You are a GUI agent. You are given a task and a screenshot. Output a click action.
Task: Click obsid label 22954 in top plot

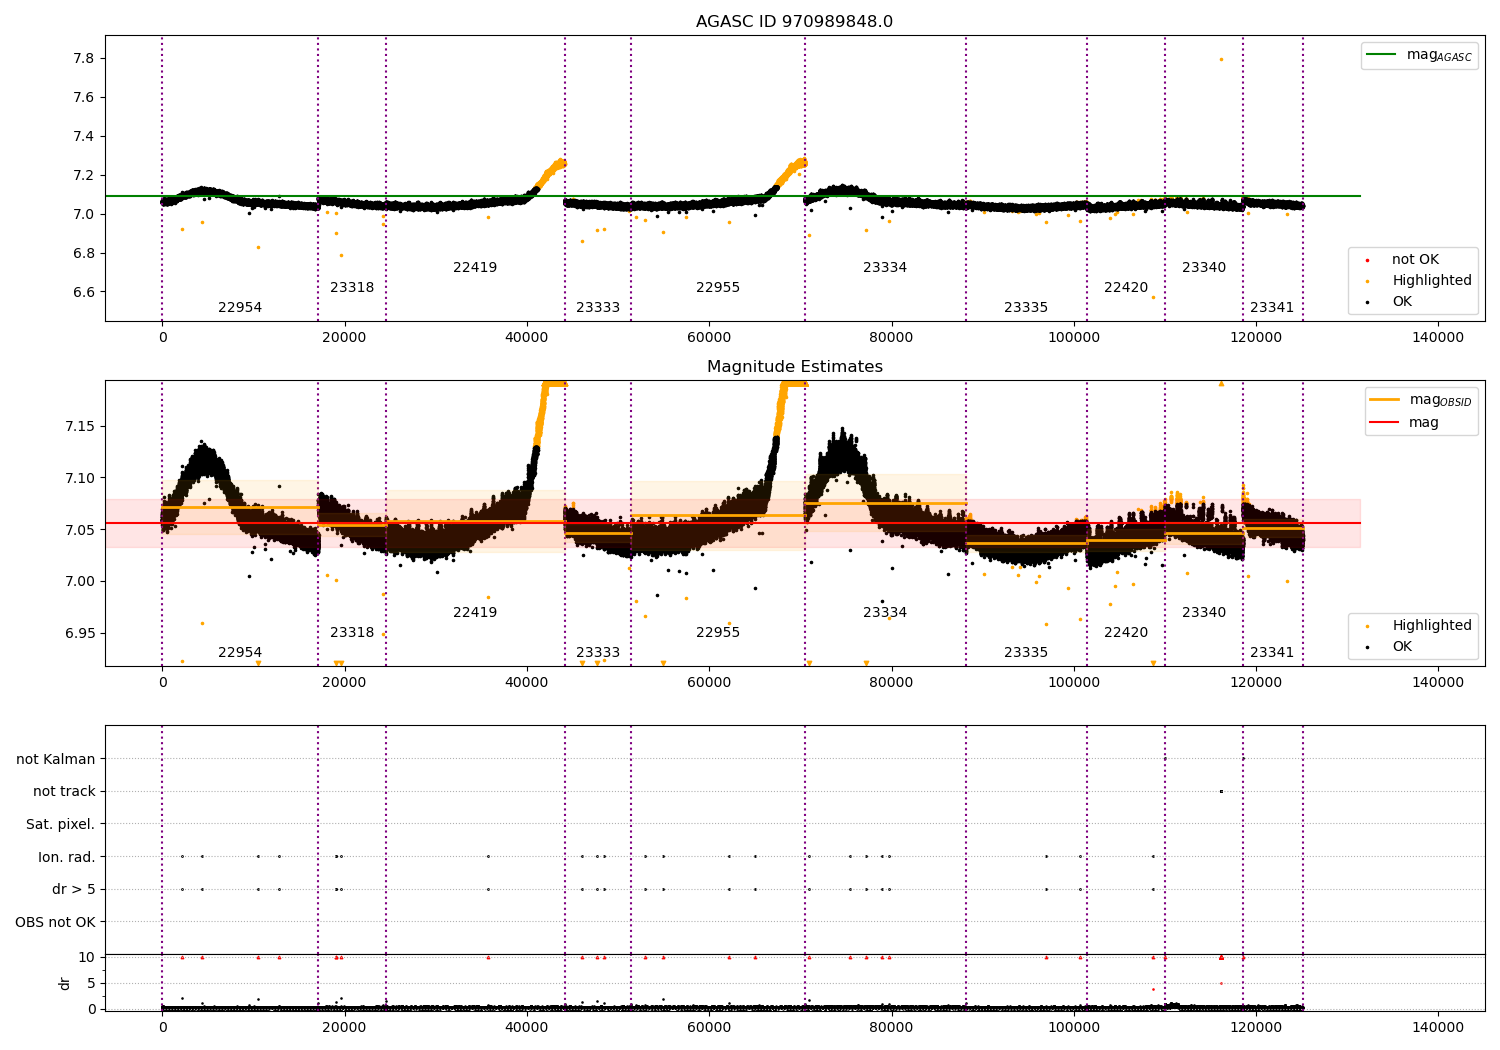click(x=240, y=308)
